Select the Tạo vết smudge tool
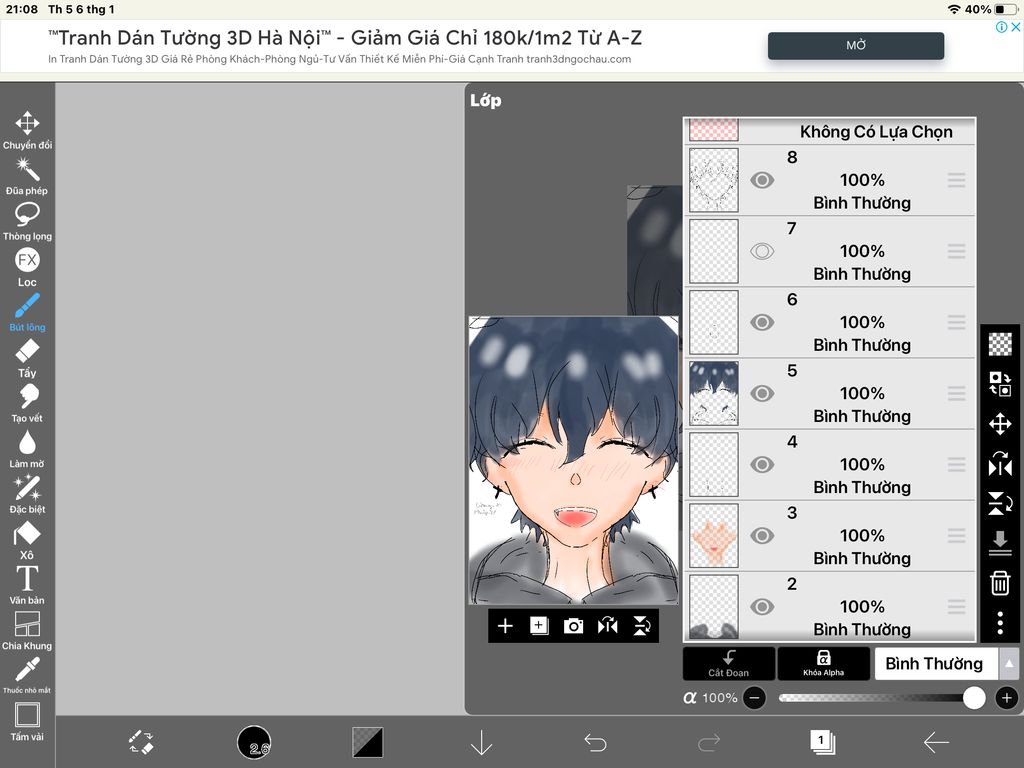Image resolution: width=1024 pixels, height=768 pixels. point(27,404)
